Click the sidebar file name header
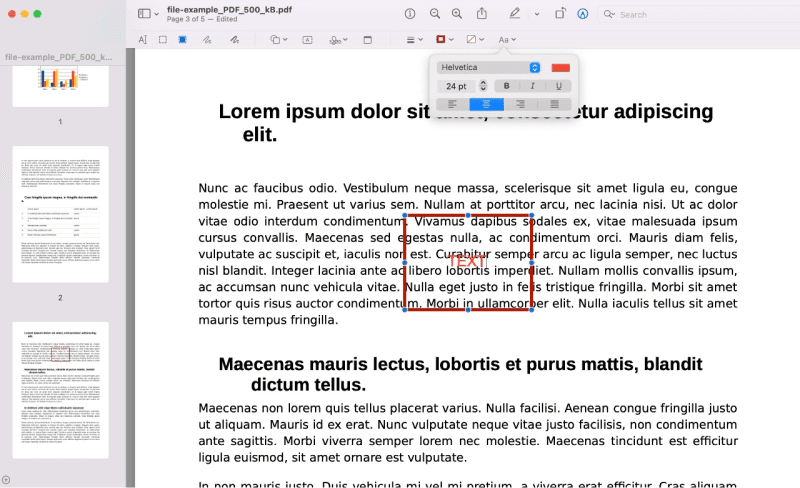The height and width of the screenshot is (488, 800). (x=59, y=57)
